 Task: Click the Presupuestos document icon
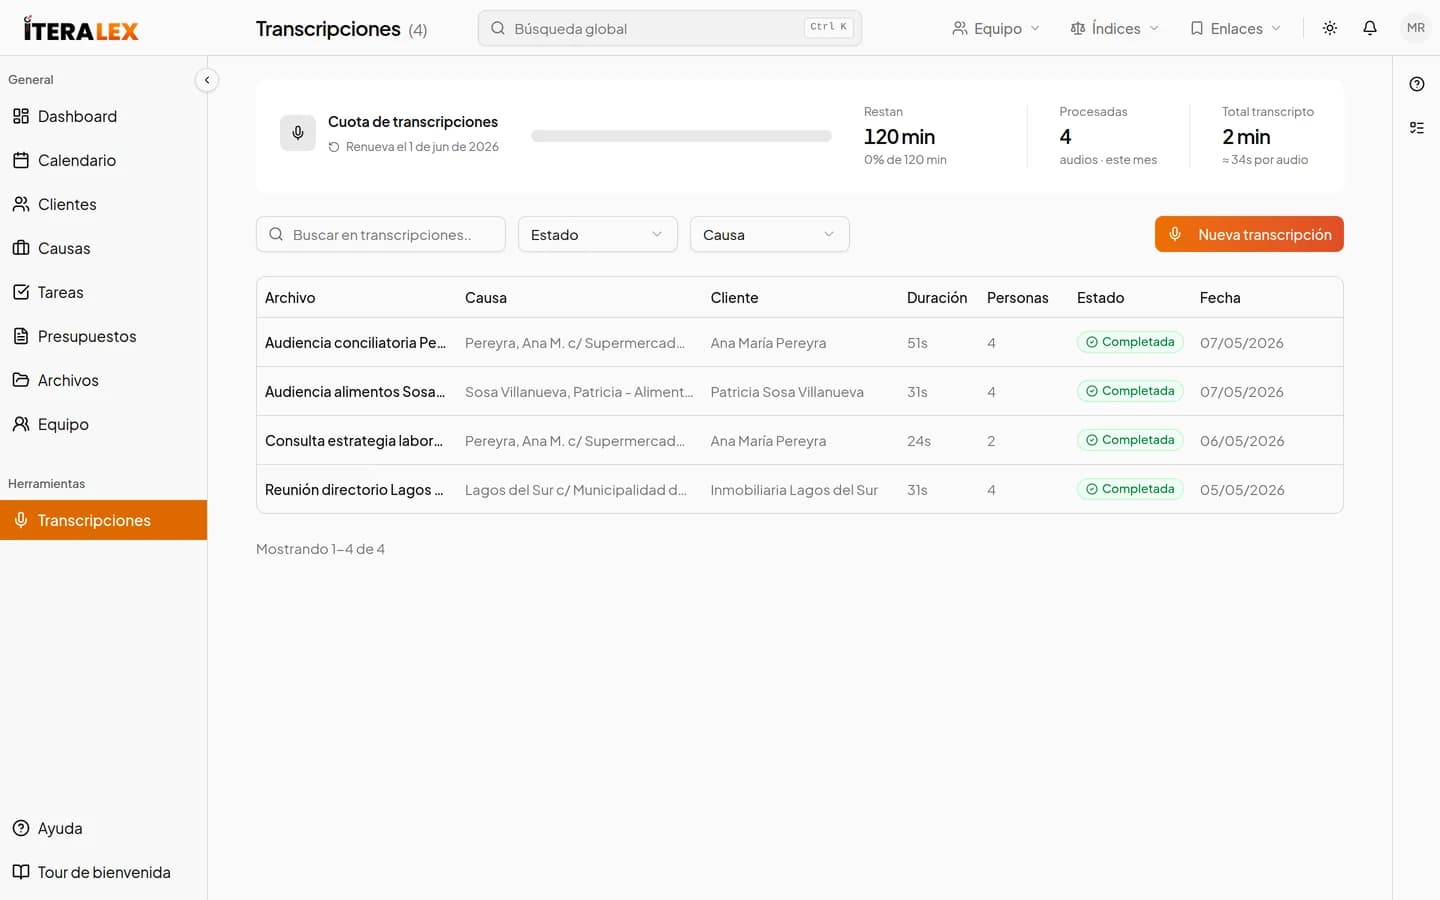click(21, 336)
